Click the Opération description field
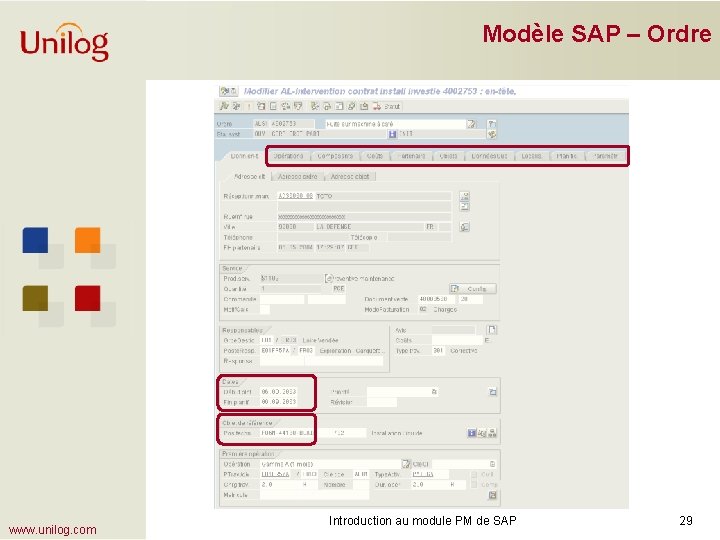Screen dimensions: 720x540 (x=330, y=464)
